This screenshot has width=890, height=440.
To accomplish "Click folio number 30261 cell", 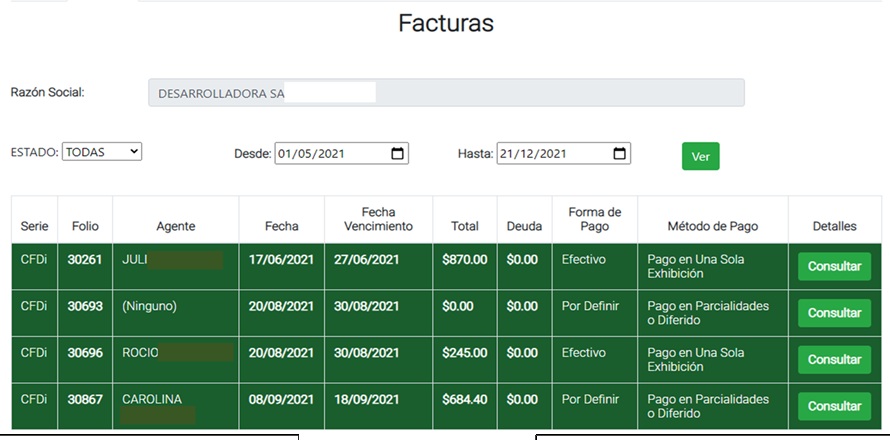I will pyautogui.click(x=85, y=260).
